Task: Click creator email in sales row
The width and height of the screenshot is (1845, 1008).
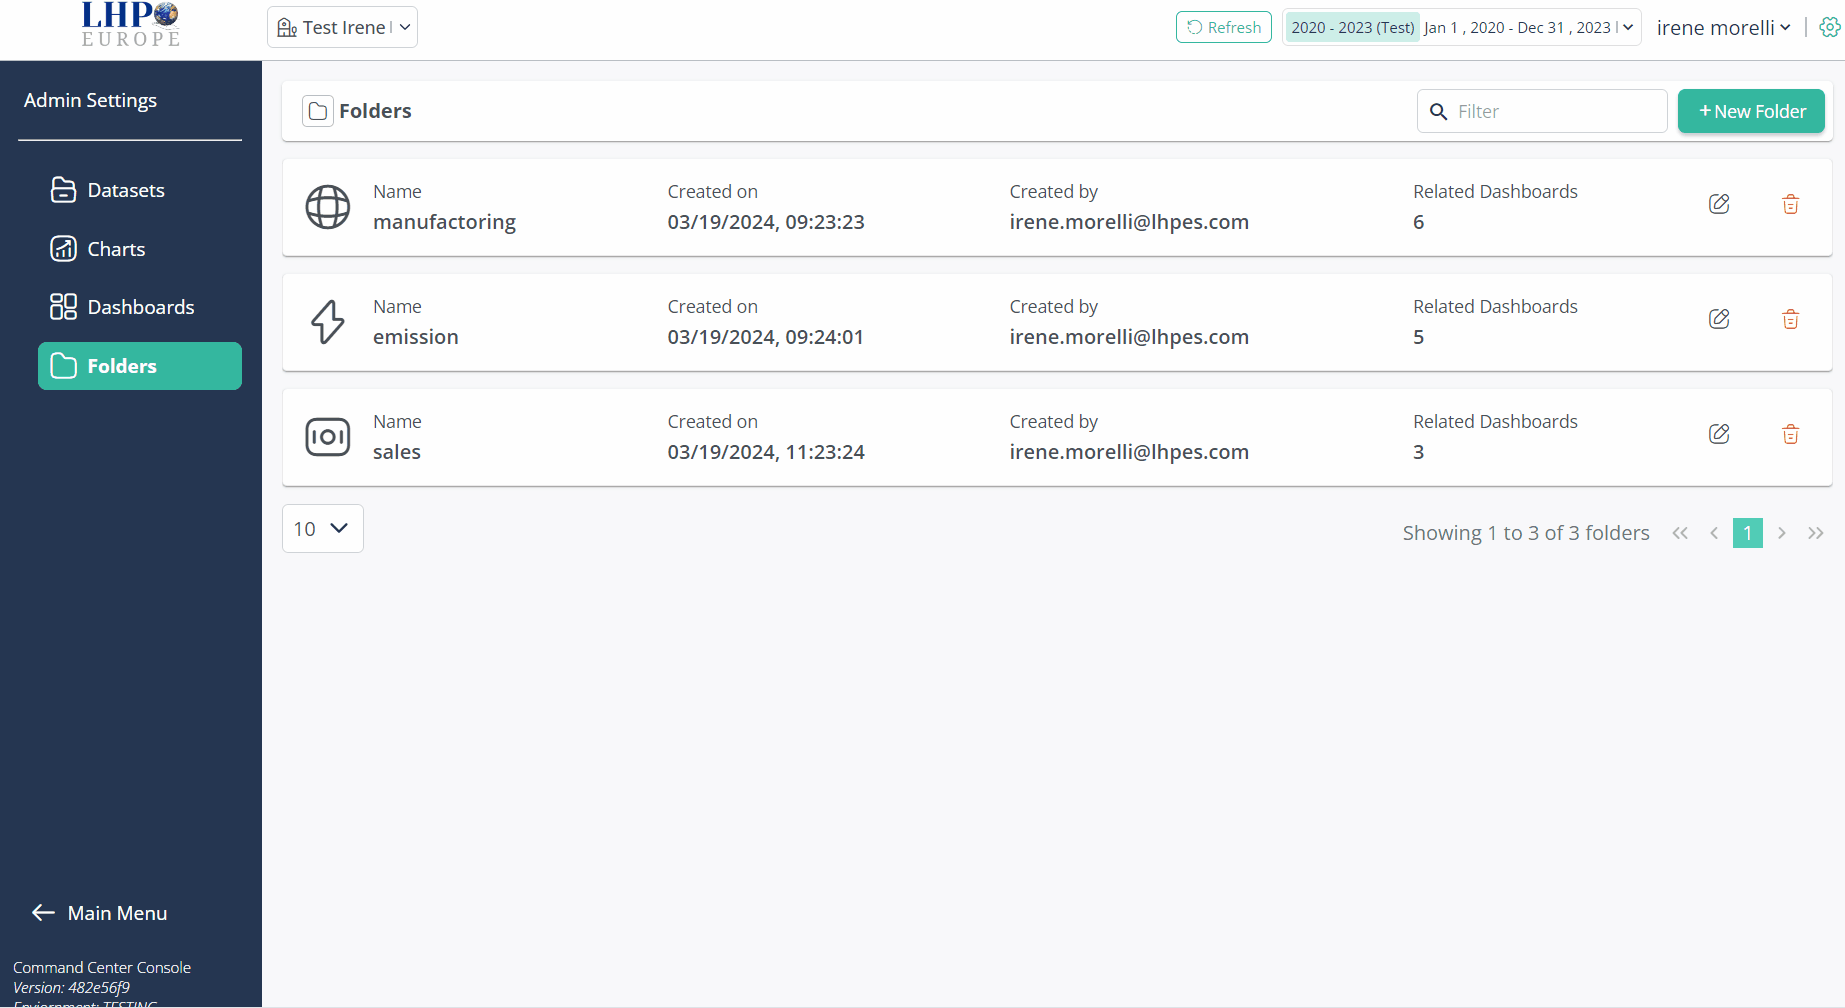Action: [x=1129, y=452]
